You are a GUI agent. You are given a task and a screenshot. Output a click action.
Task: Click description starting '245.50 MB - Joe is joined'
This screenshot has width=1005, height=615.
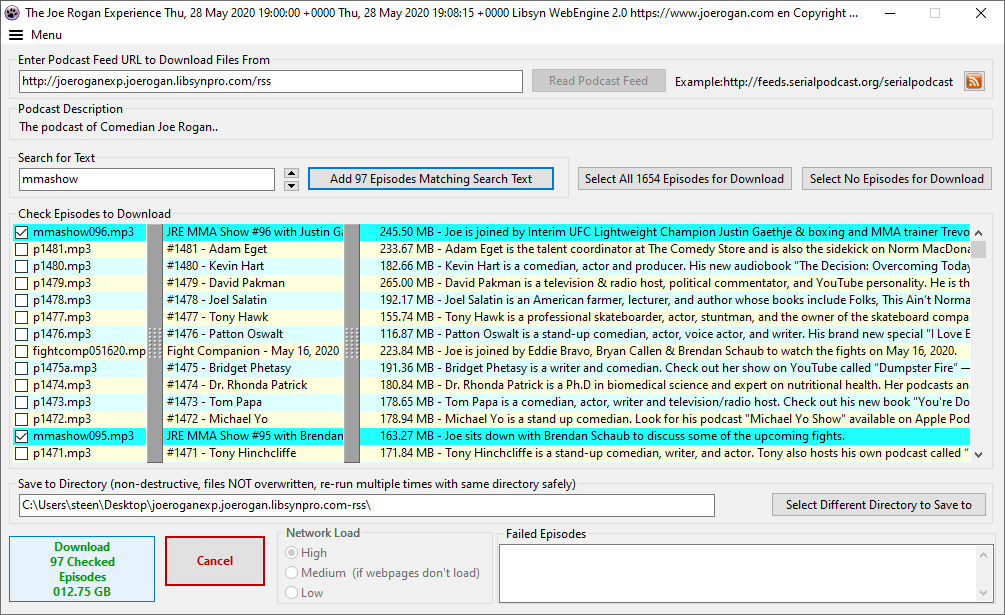(x=674, y=232)
